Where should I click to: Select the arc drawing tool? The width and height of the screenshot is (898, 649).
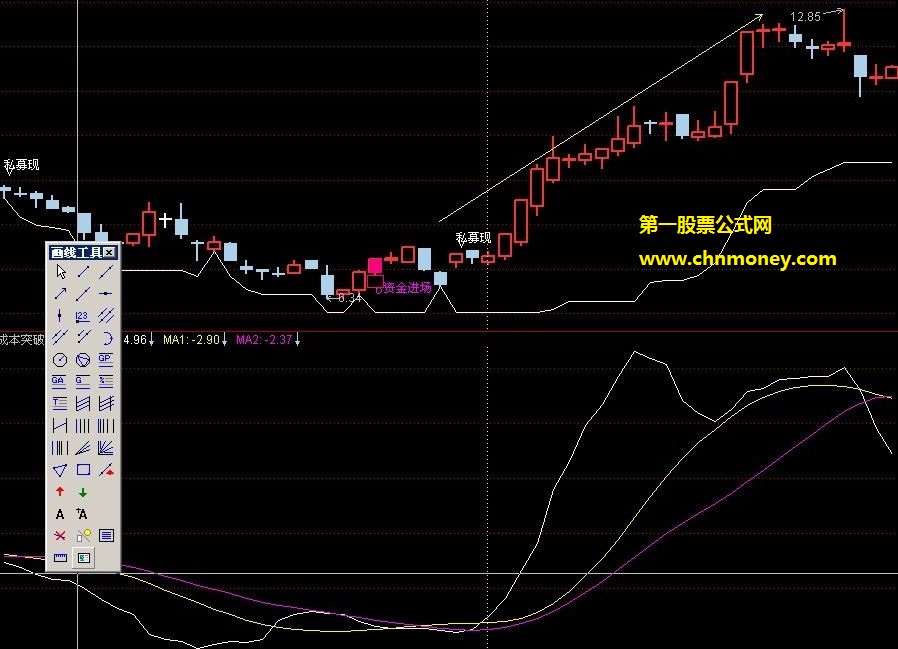[x=106, y=338]
